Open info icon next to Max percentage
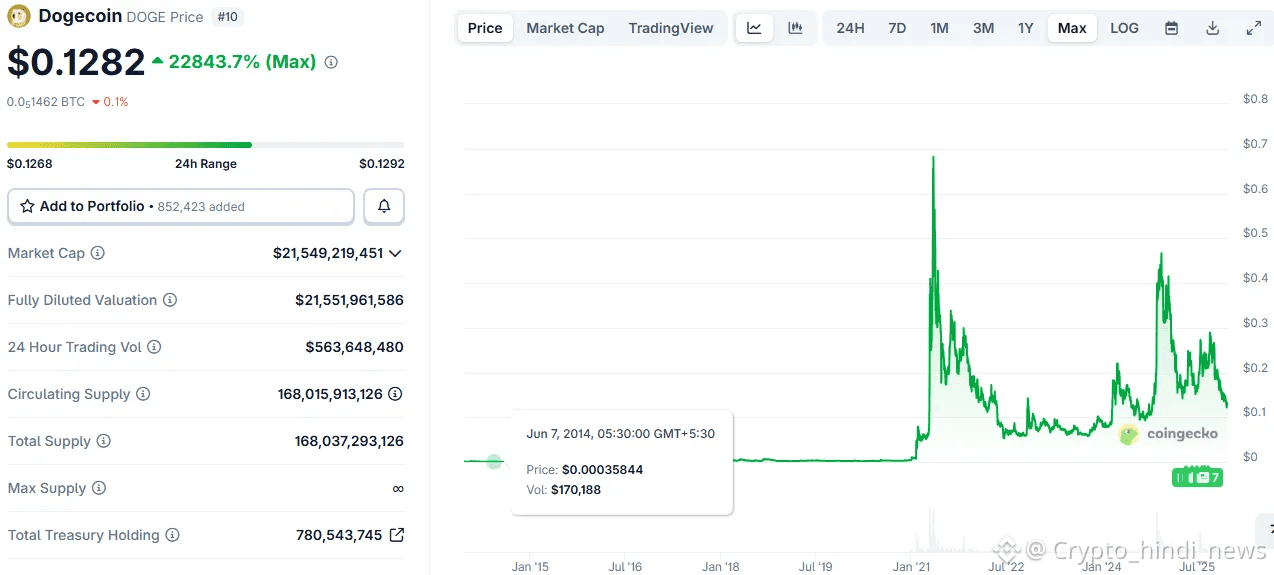 click(x=331, y=62)
